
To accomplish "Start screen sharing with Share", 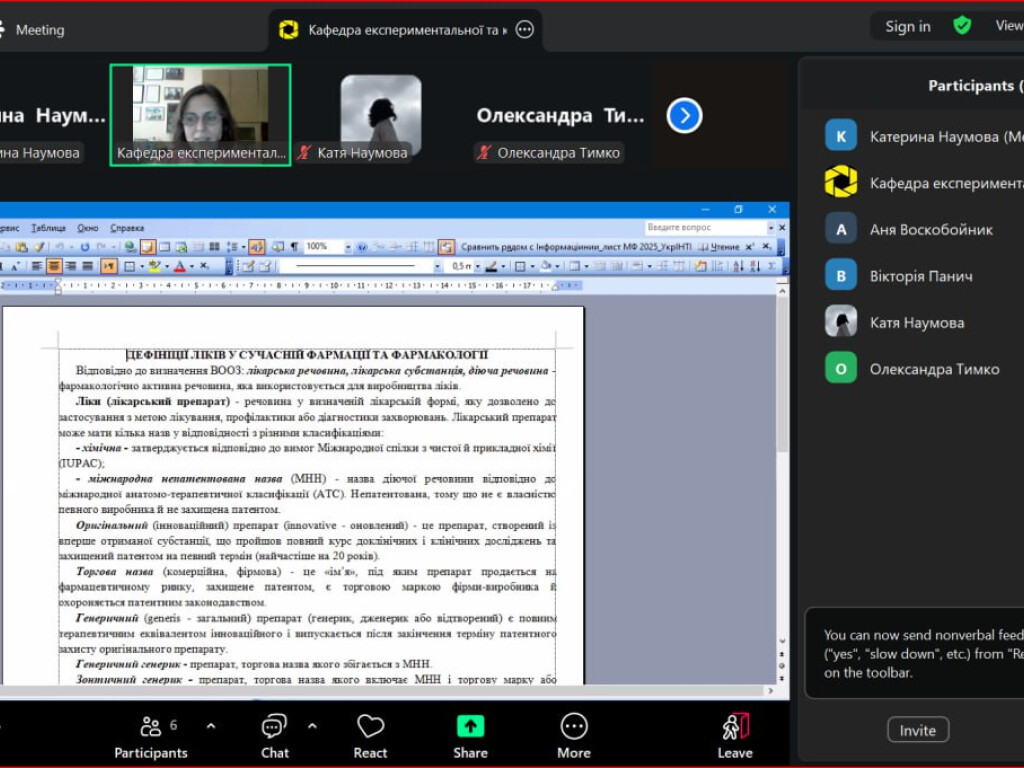I will click(470, 736).
